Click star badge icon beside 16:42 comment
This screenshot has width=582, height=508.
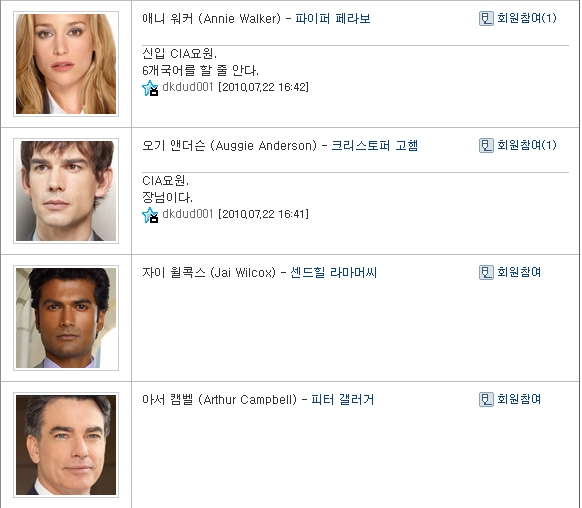[150, 88]
